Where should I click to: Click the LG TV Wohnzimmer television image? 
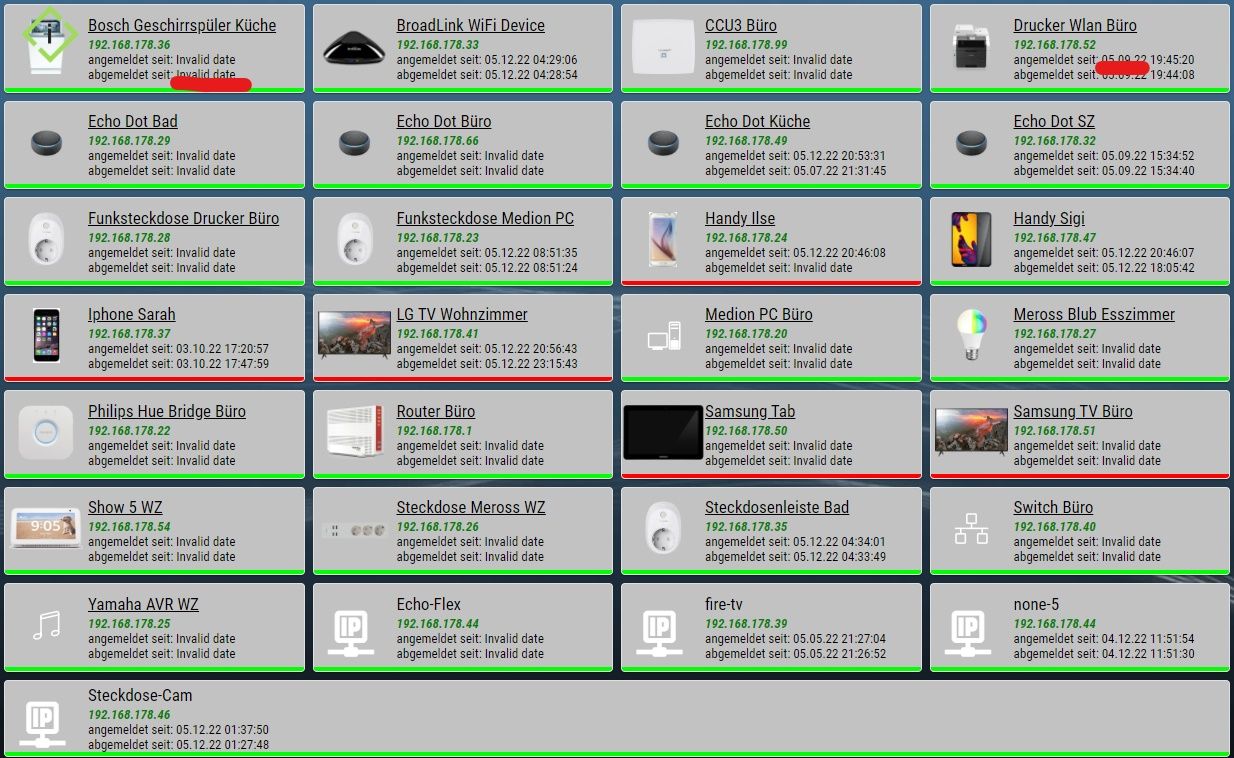[x=354, y=334]
